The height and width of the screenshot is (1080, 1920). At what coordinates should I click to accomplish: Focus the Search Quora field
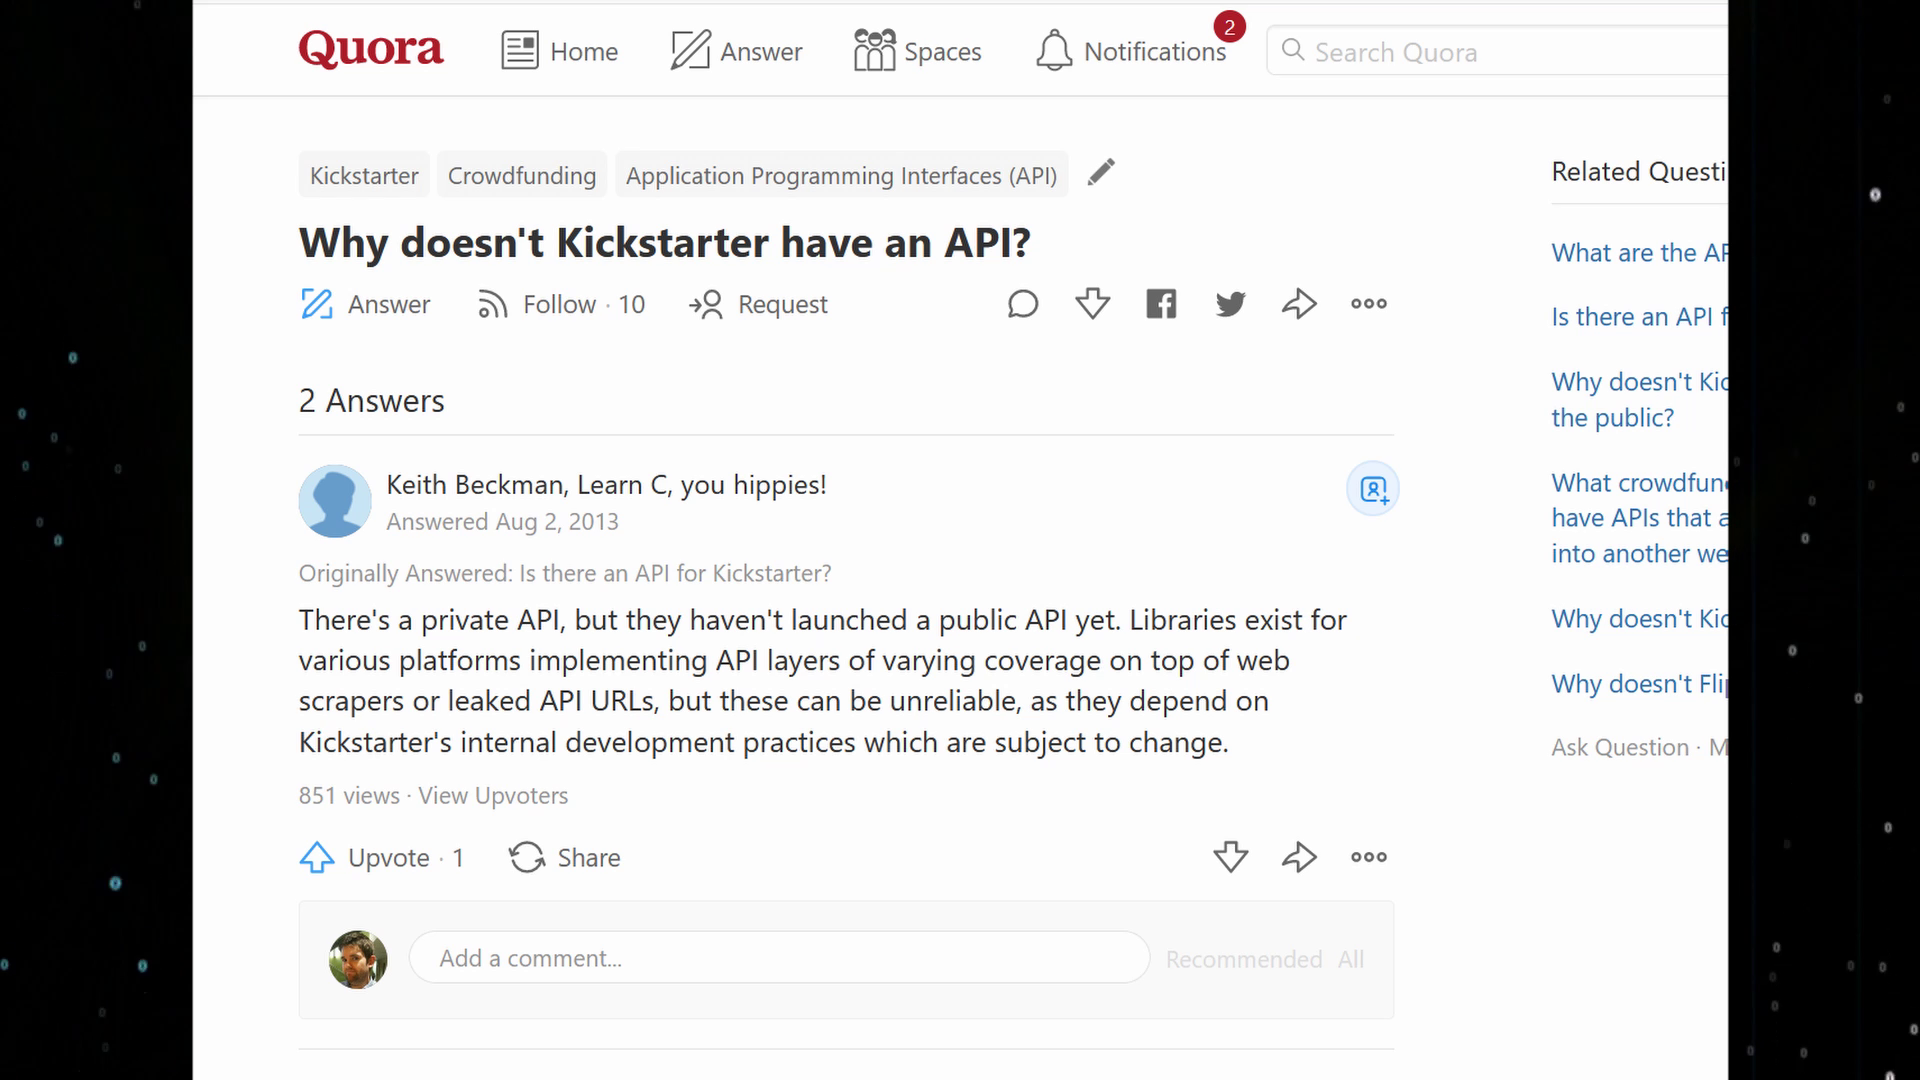click(1497, 51)
